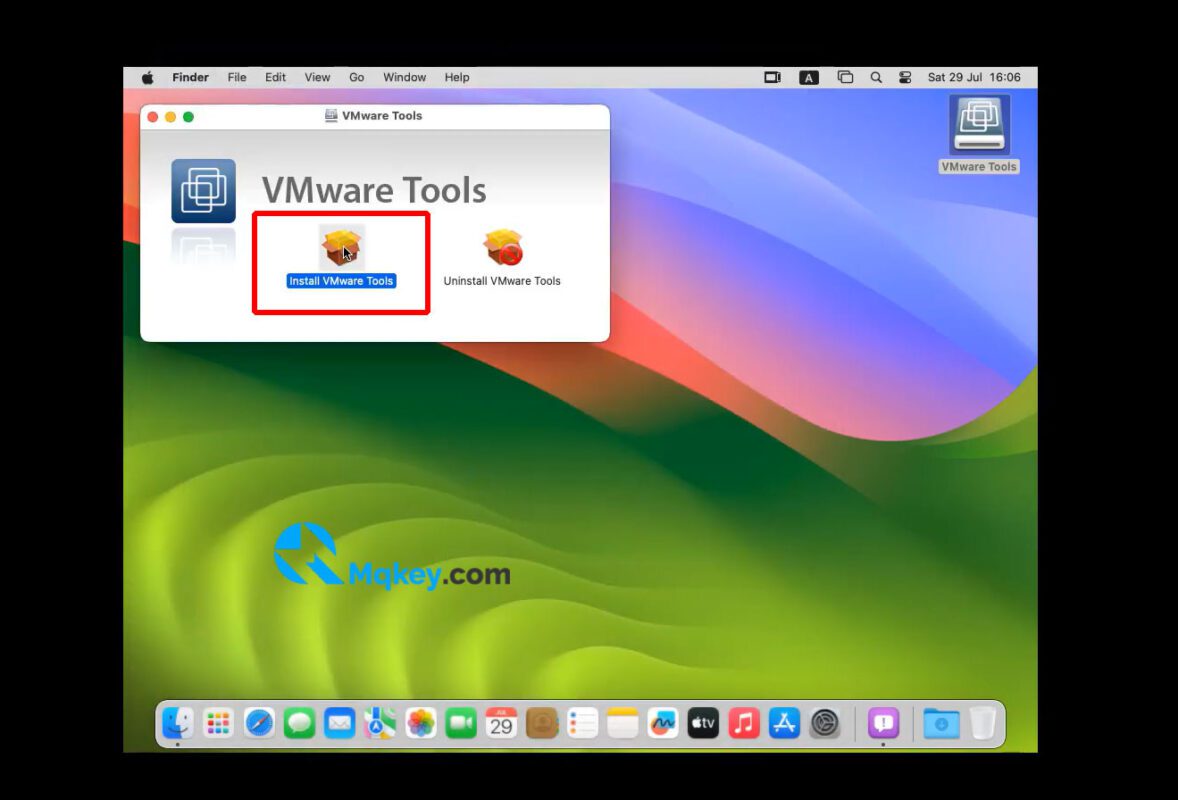
Task: Open the View menu
Action: (317, 77)
